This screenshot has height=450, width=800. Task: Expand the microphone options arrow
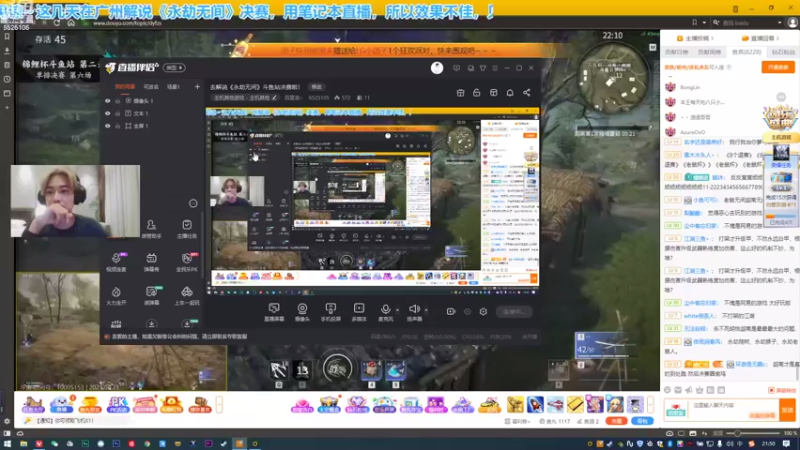tap(397, 310)
